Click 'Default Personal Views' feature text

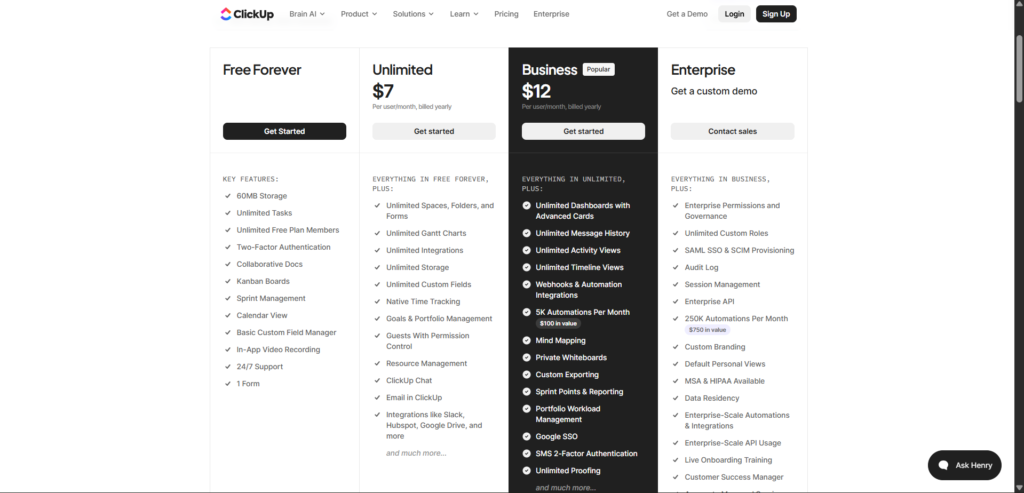click(x=725, y=364)
